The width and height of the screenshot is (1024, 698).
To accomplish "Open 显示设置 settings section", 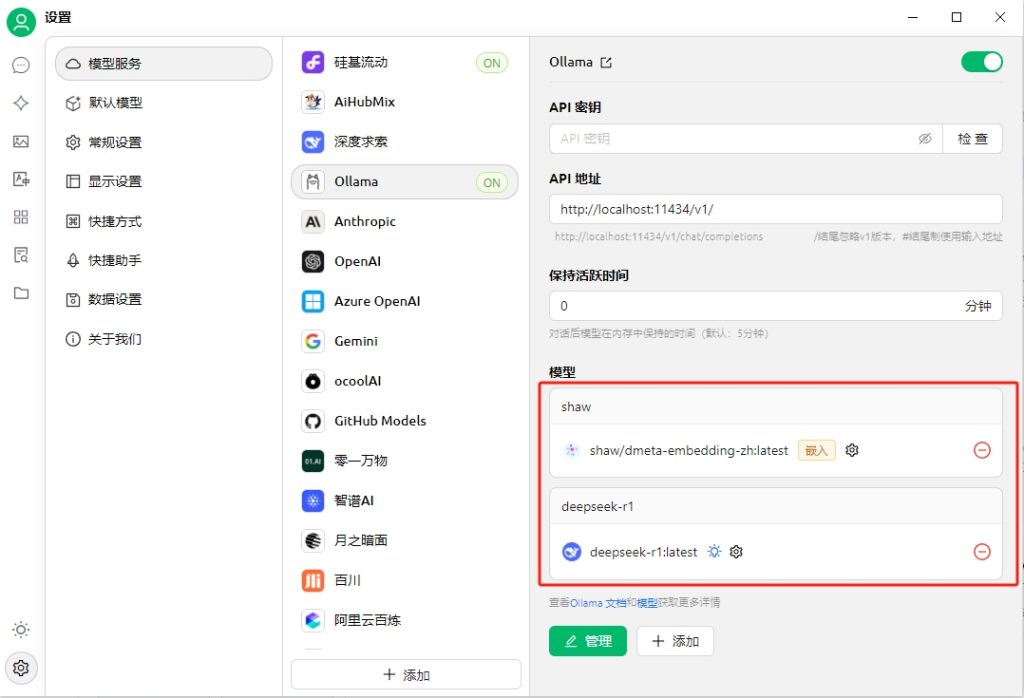I will [x=164, y=182].
